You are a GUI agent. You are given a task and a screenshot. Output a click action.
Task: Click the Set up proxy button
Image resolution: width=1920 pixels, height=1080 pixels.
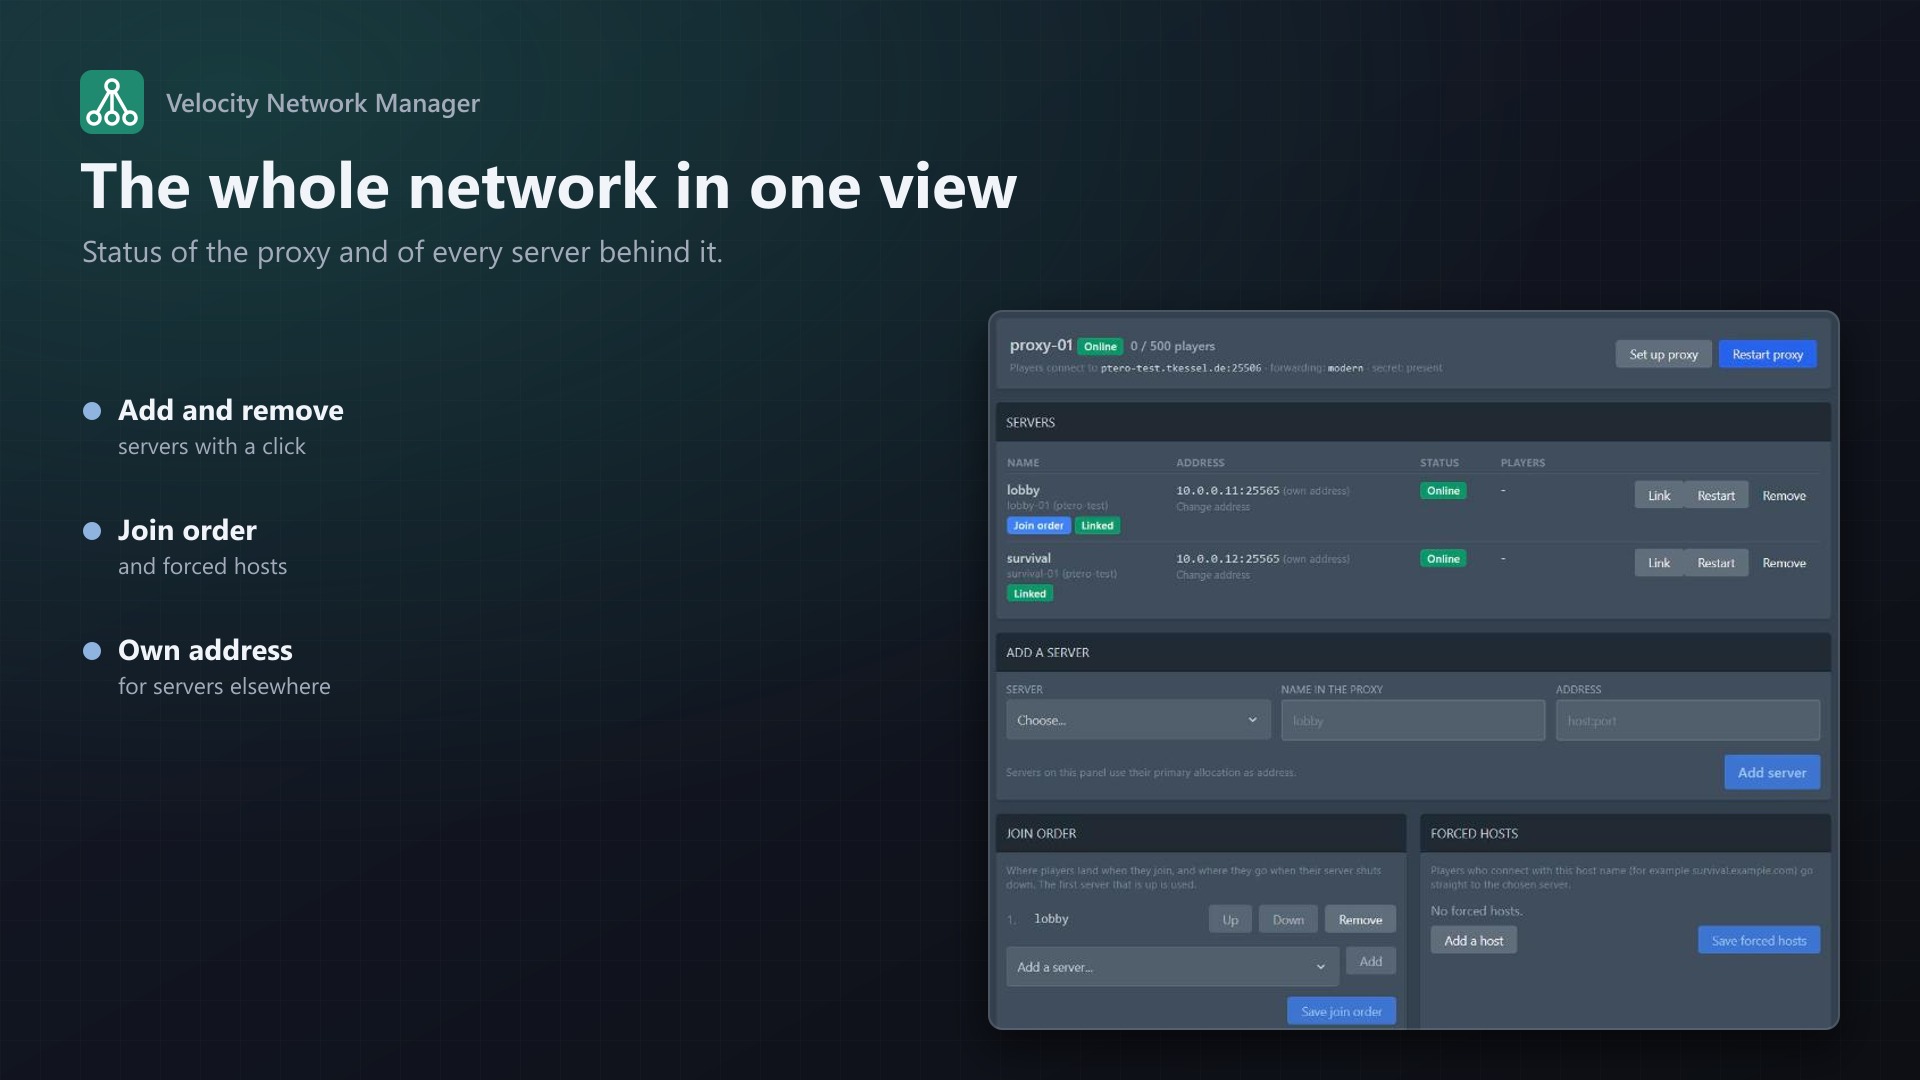1663,354
